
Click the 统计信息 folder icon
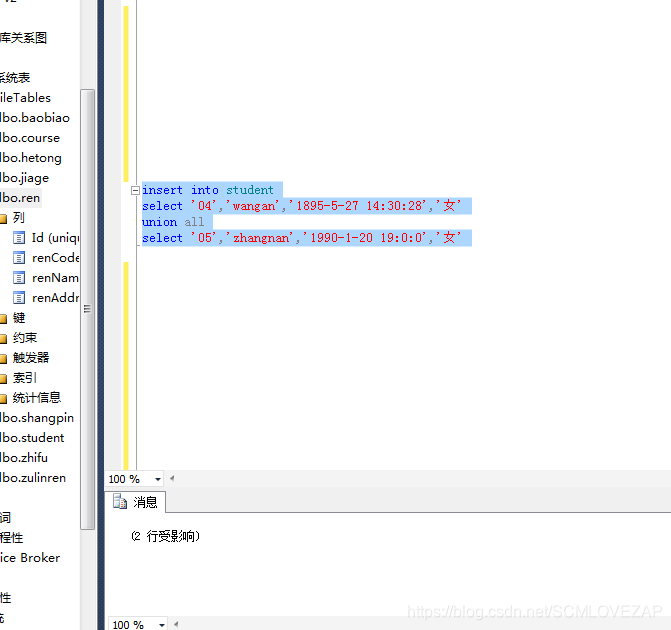[3, 398]
